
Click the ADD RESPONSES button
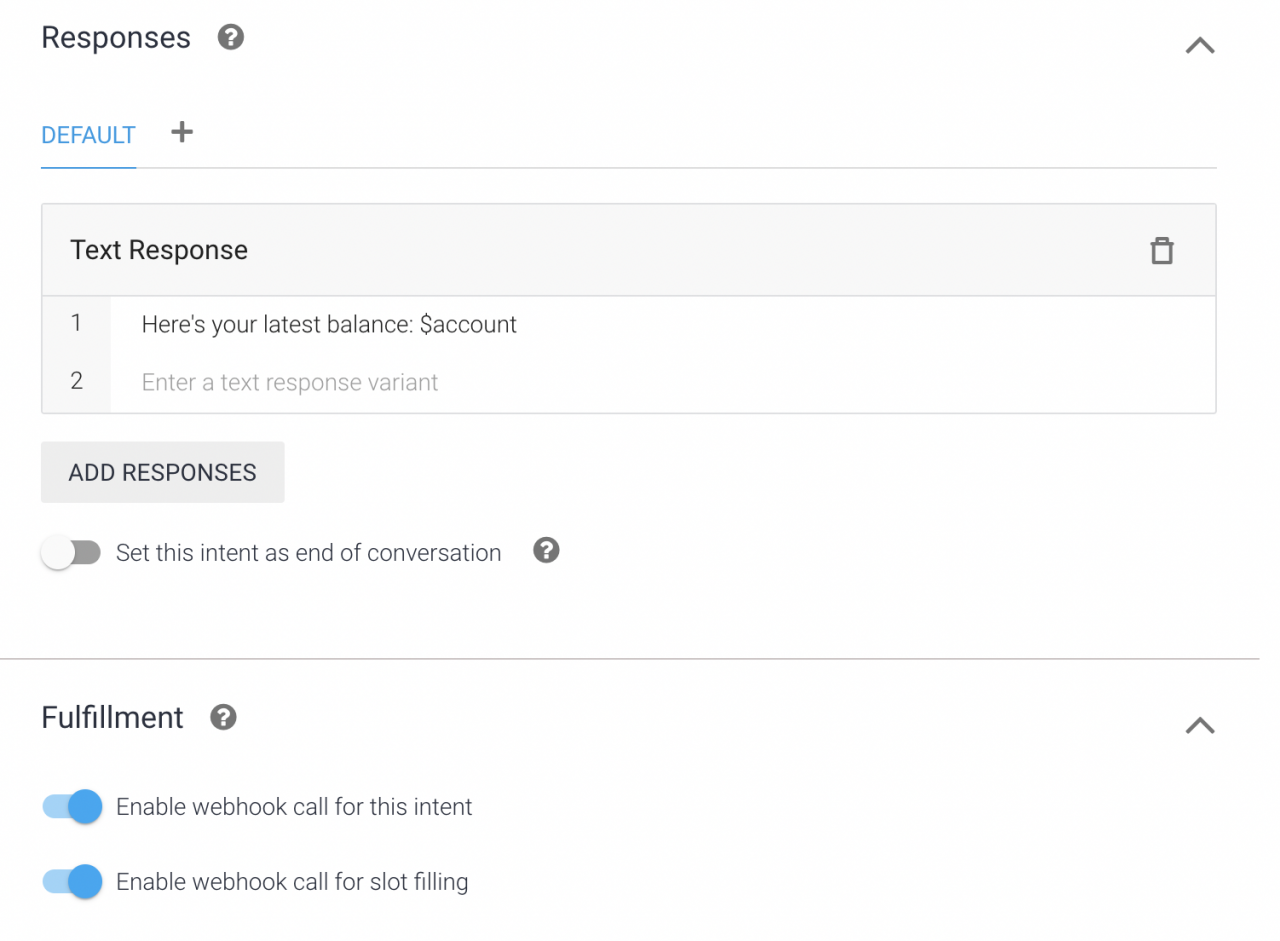pyautogui.click(x=163, y=472)
